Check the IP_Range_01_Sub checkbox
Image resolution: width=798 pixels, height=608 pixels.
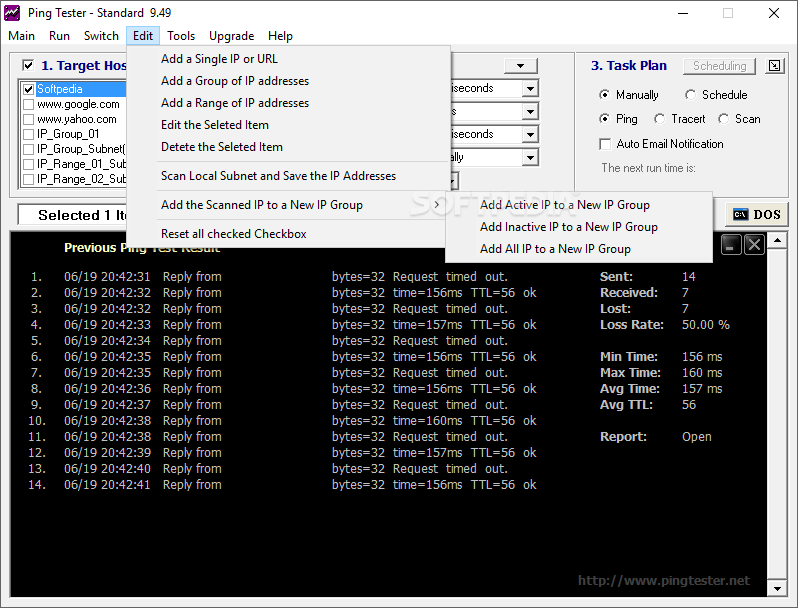(28, 164)
